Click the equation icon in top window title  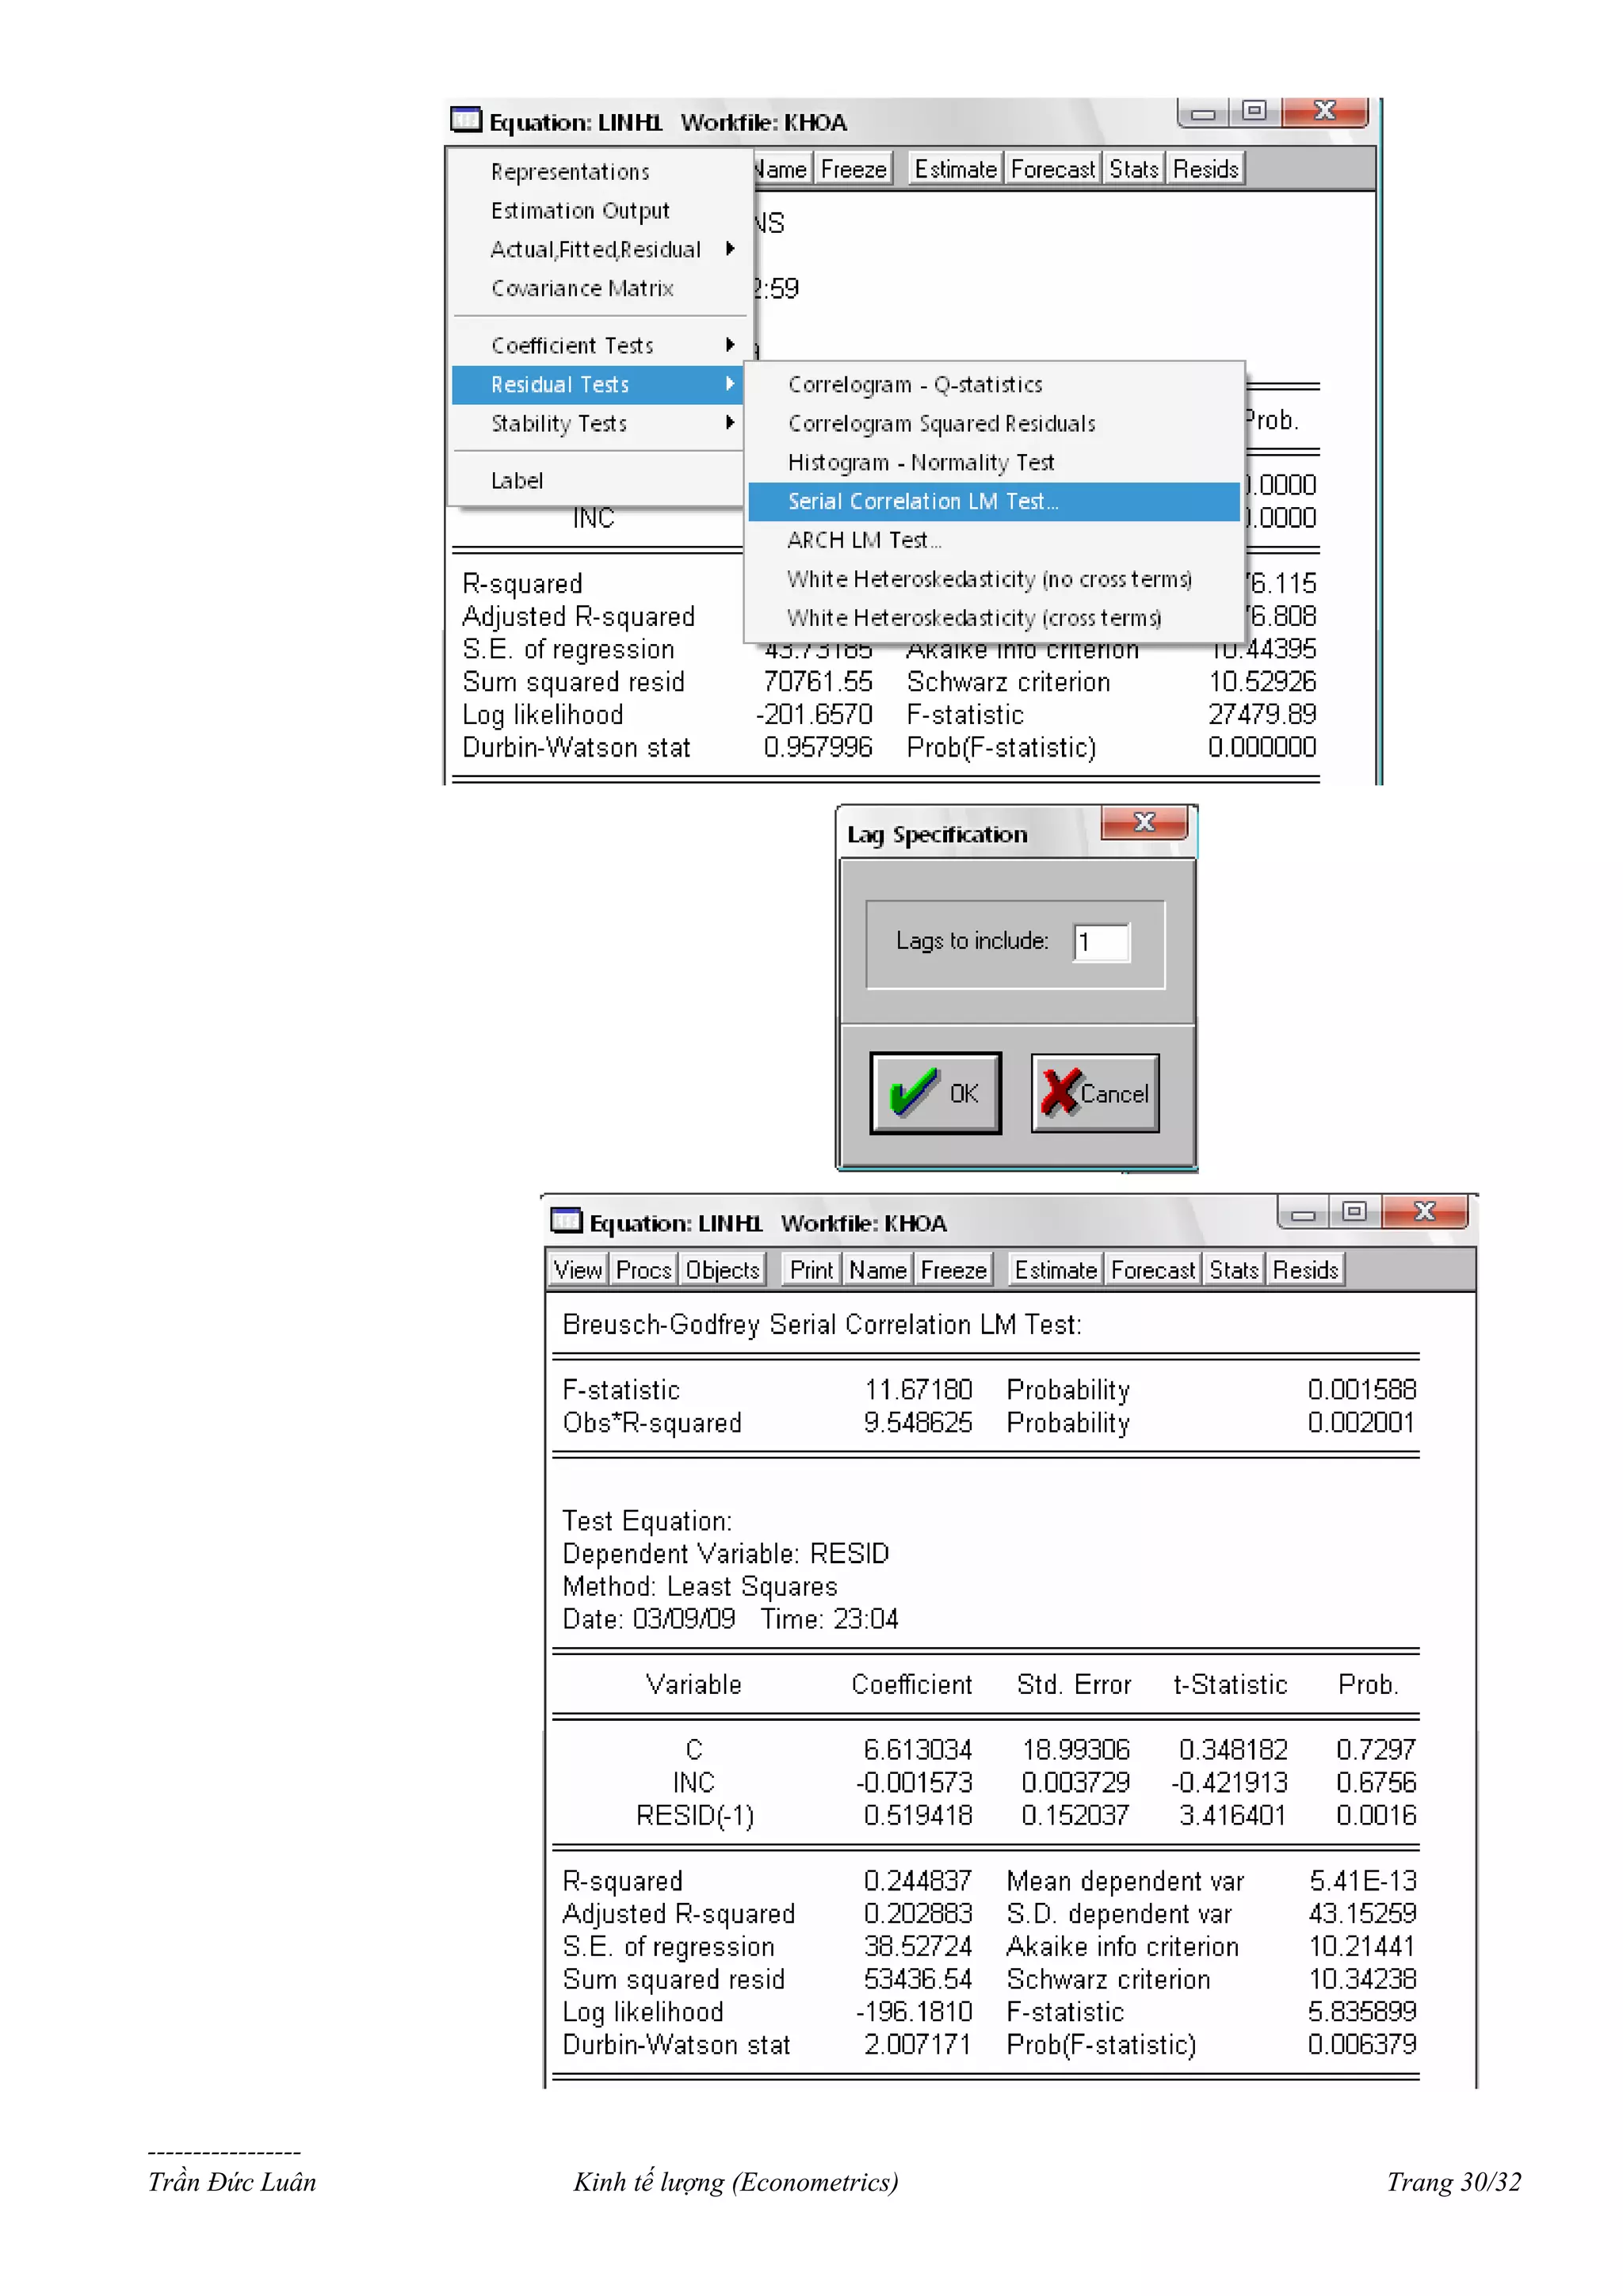tap(466, 120)
